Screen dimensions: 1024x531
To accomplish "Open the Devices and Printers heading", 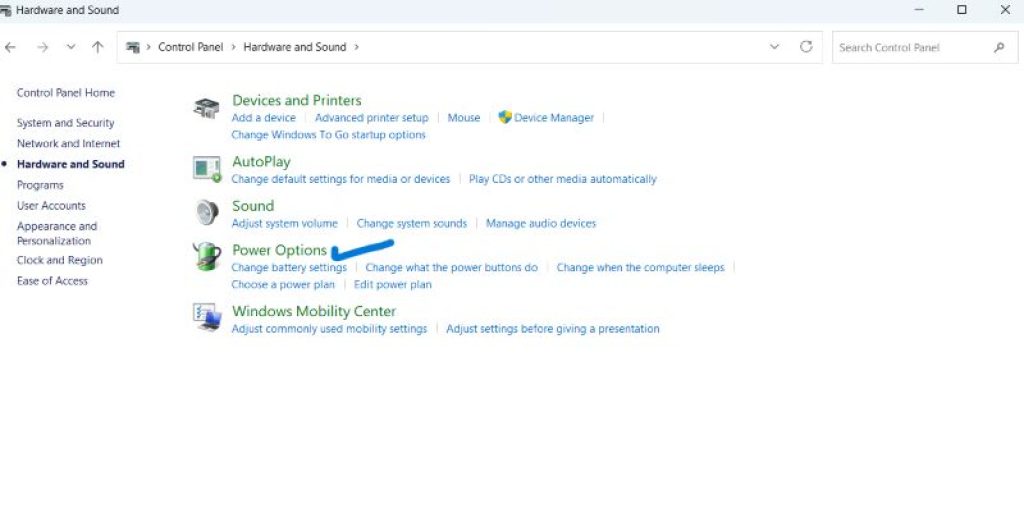I will pyautogui.click(x=296, y=100).
